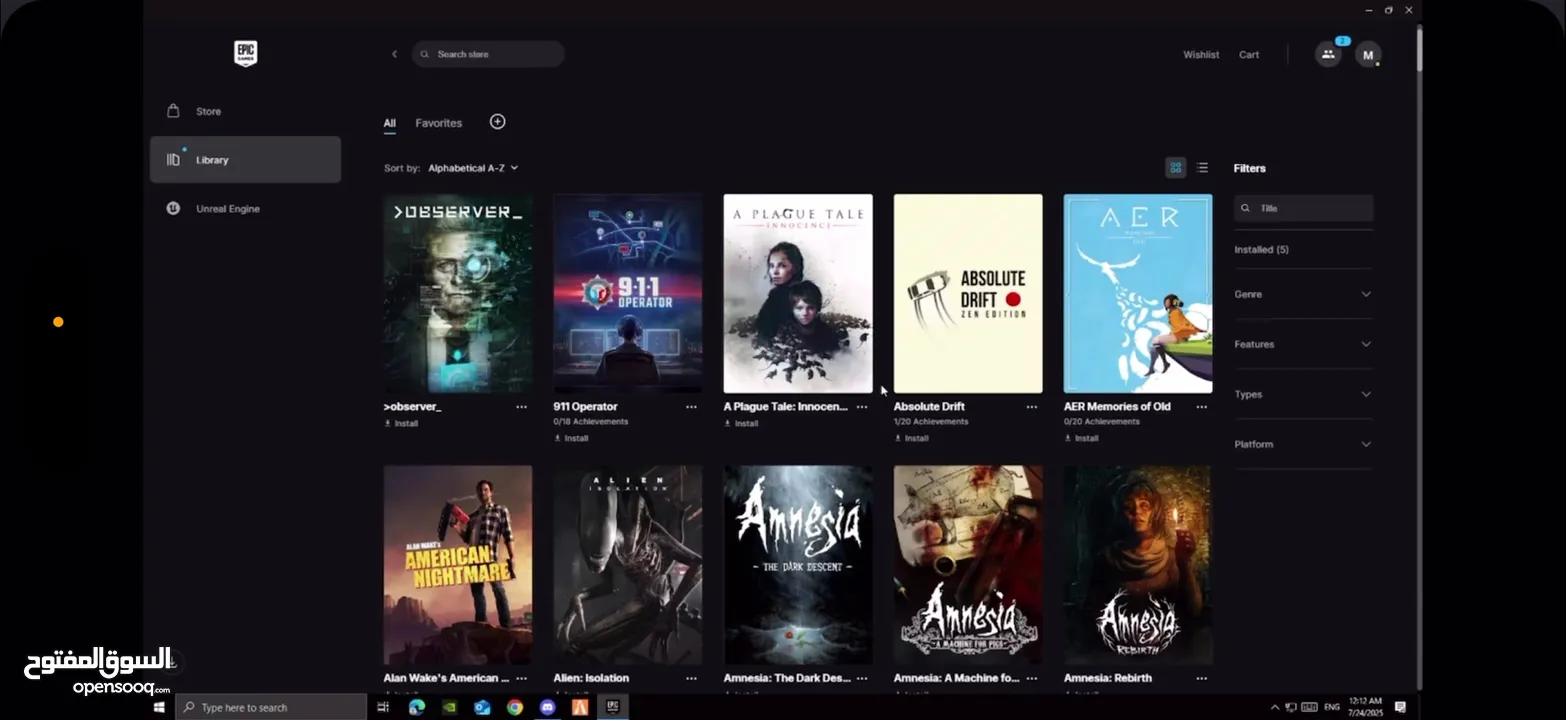
Task: Switch to the Favorites tab
Action: click(x=439, y=123)
